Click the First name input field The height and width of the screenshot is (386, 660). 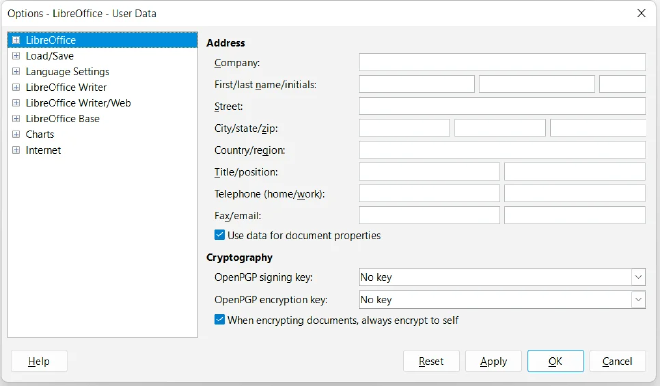(x=417, y=84)
